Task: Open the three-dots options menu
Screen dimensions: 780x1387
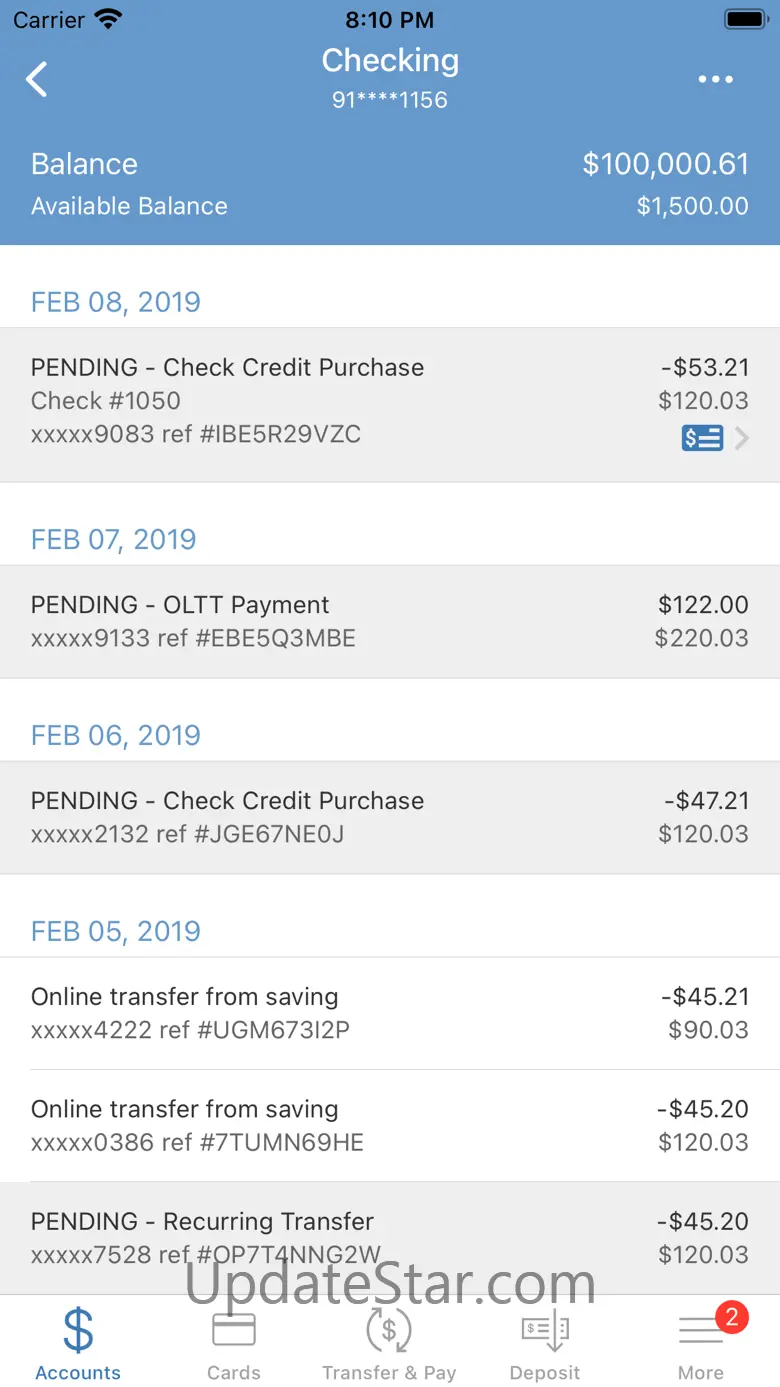Action: pyautogui.click(x=716, y=80)
